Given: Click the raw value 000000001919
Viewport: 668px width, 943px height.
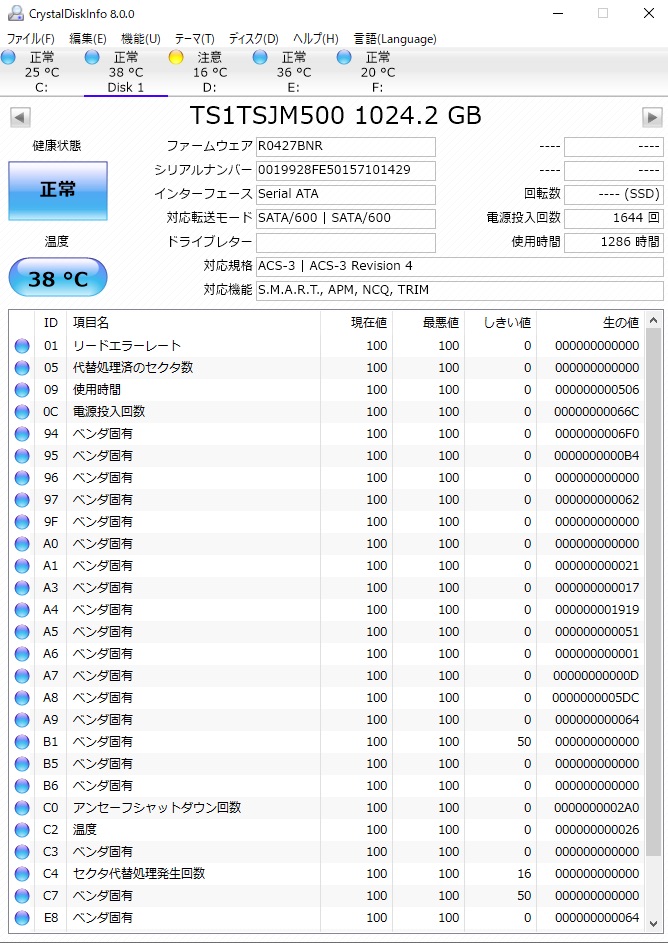Looking at the screenshot, I should click(597, 610).
